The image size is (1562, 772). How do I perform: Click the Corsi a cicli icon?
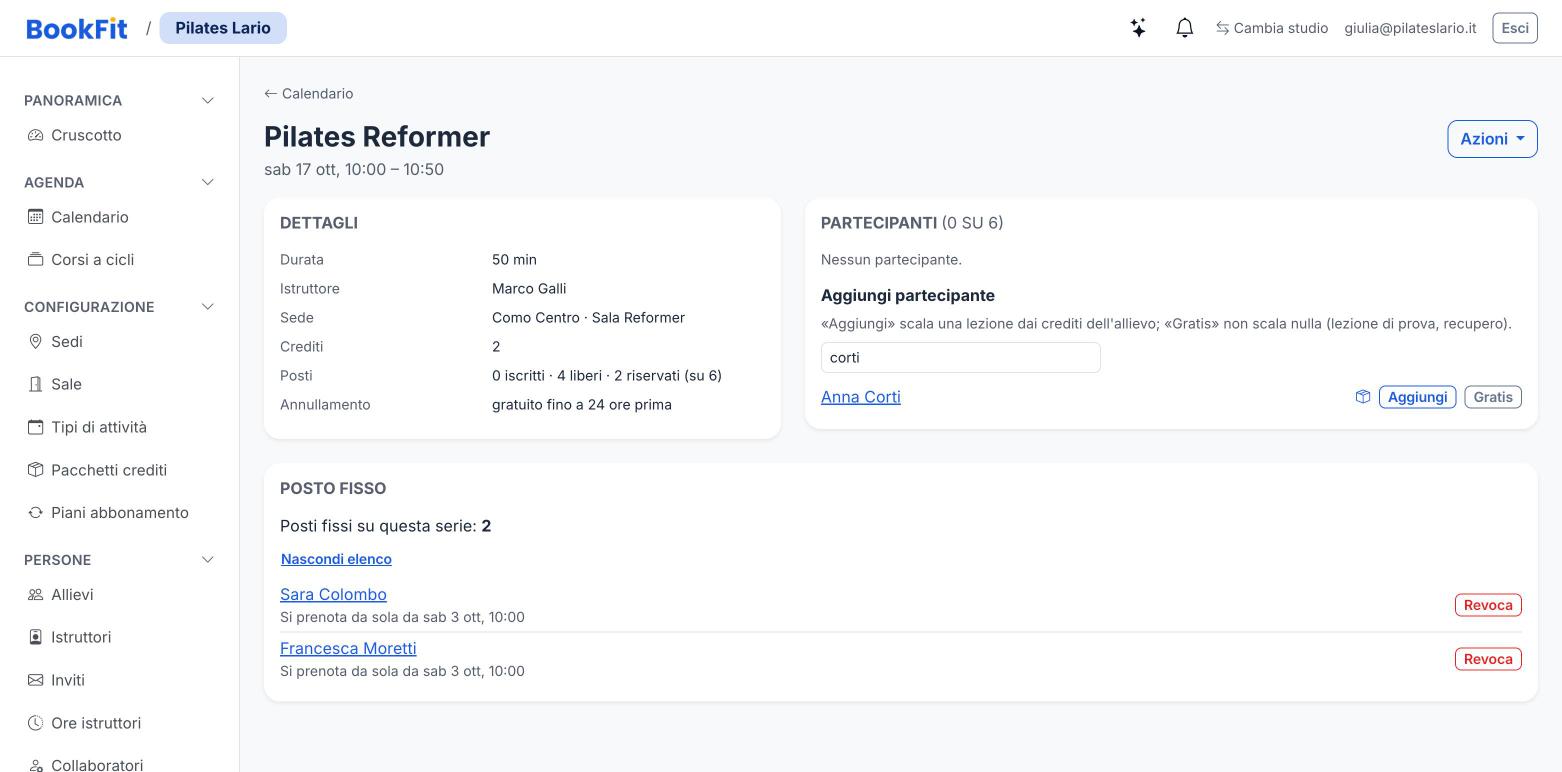(x=35, y=260)
